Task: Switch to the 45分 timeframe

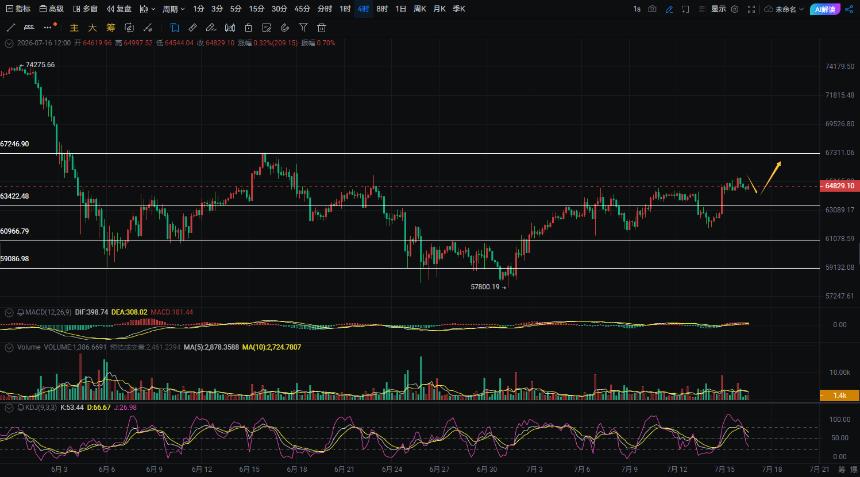Action: coord(302,9)
